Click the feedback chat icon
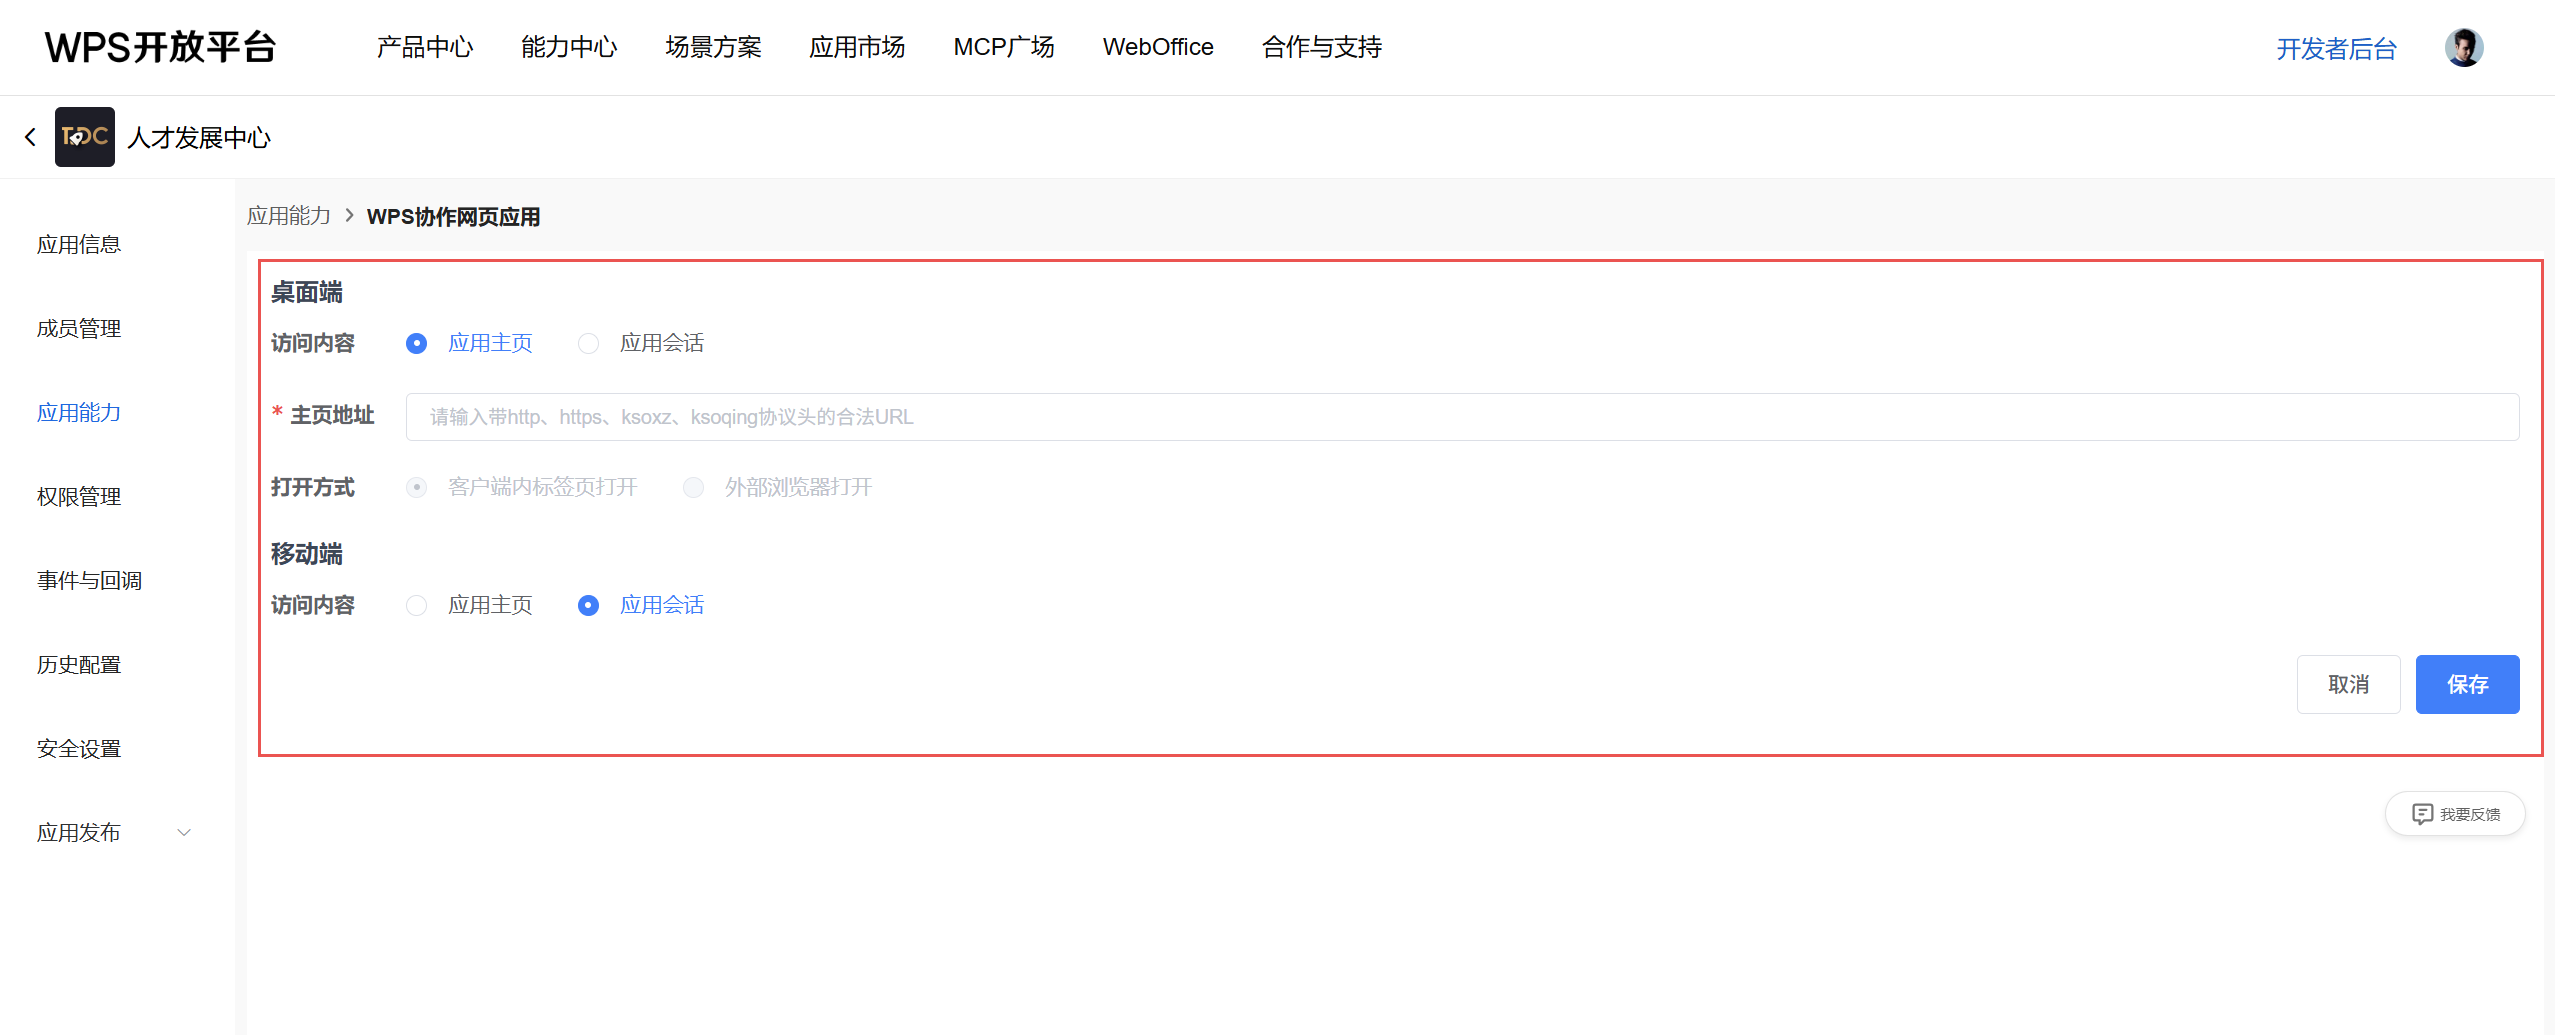The image size is (2555, 1035). tap(2421, 814)
